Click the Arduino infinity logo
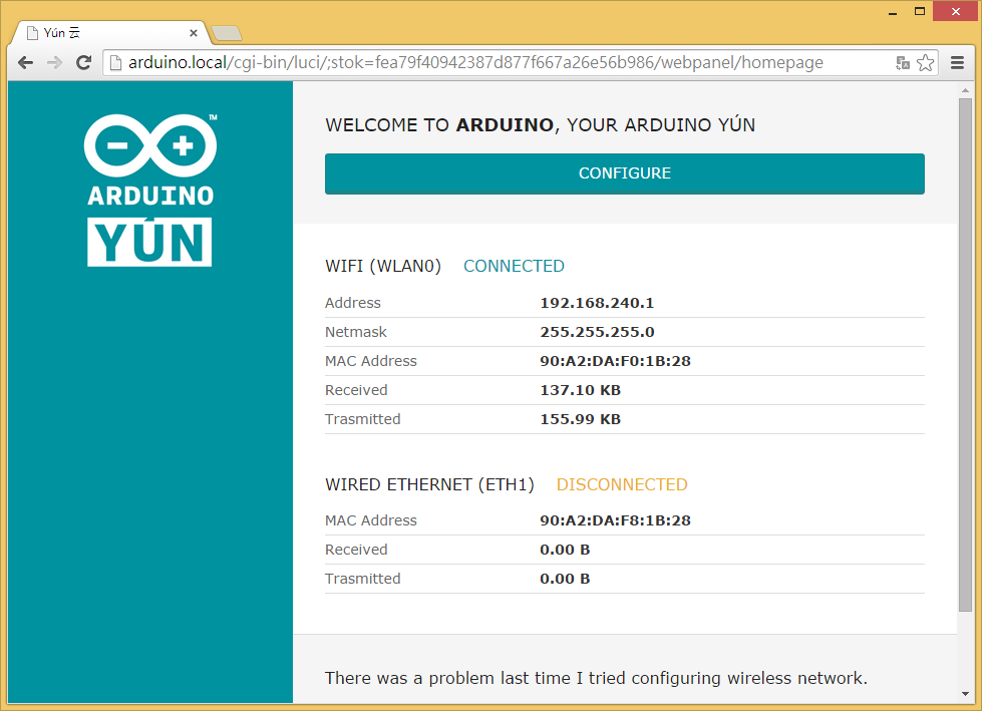Viewport: 982px width, 711px height. tap(150, 145)
